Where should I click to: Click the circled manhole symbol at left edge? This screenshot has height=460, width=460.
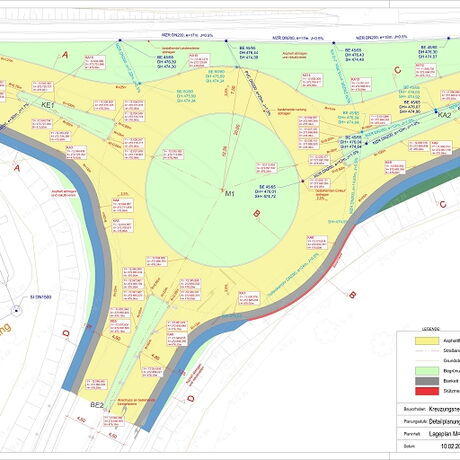click(16, 311)
